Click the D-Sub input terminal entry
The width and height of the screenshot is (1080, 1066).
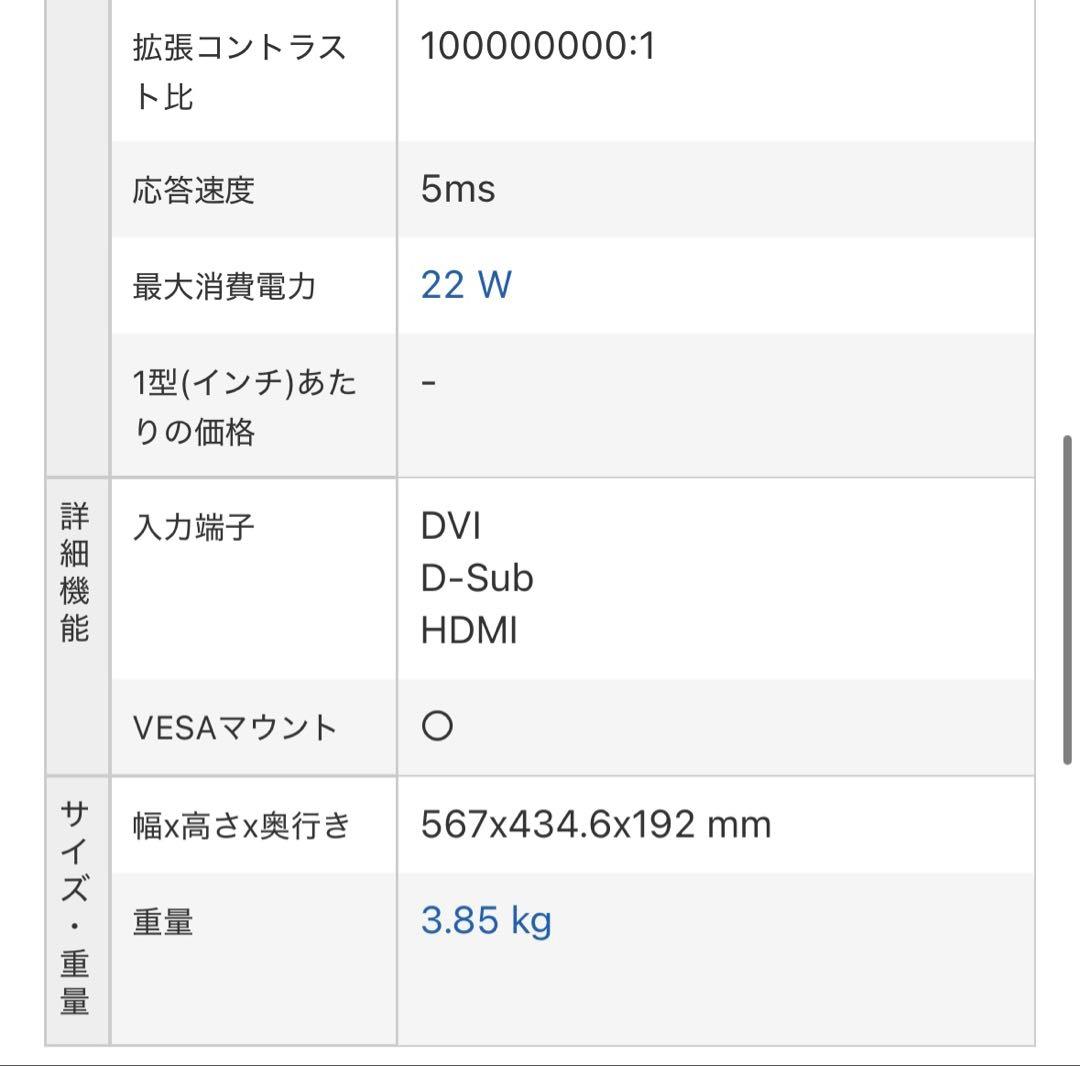point(477,578)
